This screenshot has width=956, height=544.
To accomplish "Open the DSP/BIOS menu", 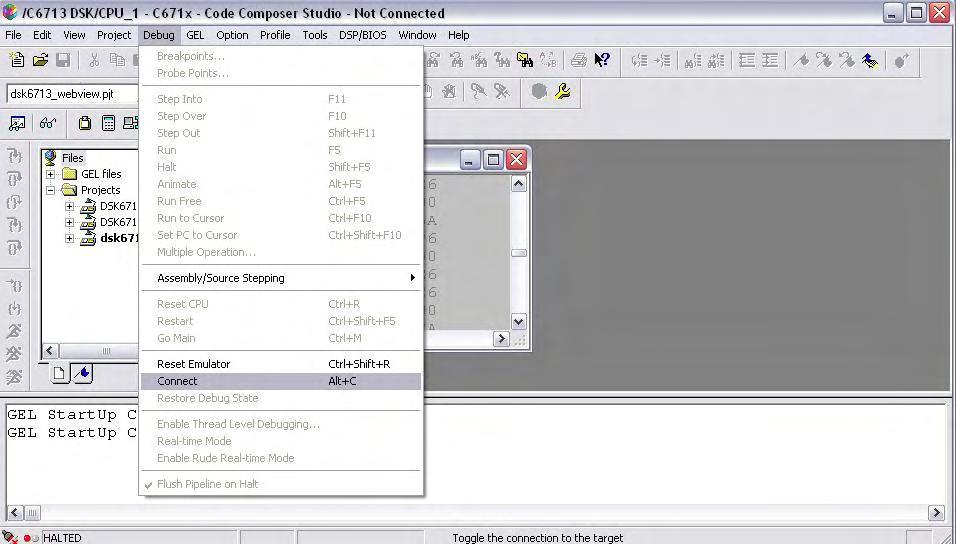I will 363,35.
